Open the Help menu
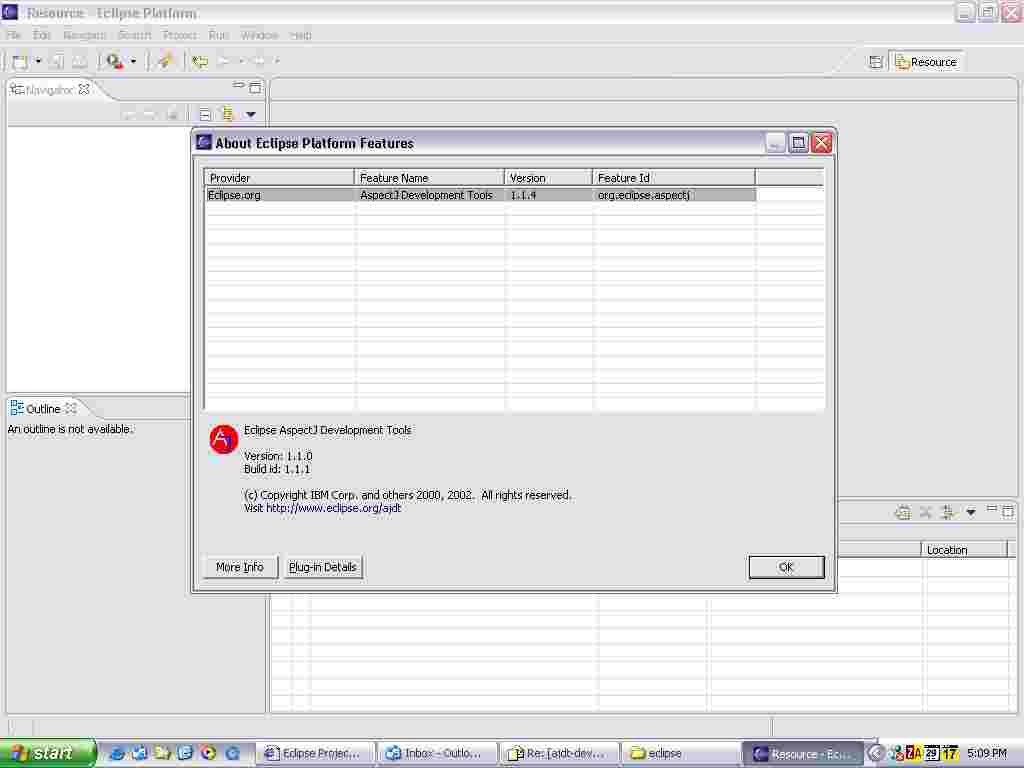Screen dimensions: 1024x768 [x=300, y=35]
